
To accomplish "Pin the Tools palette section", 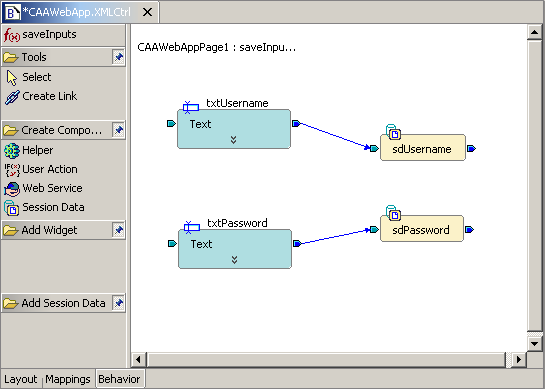I will (119, 57).
